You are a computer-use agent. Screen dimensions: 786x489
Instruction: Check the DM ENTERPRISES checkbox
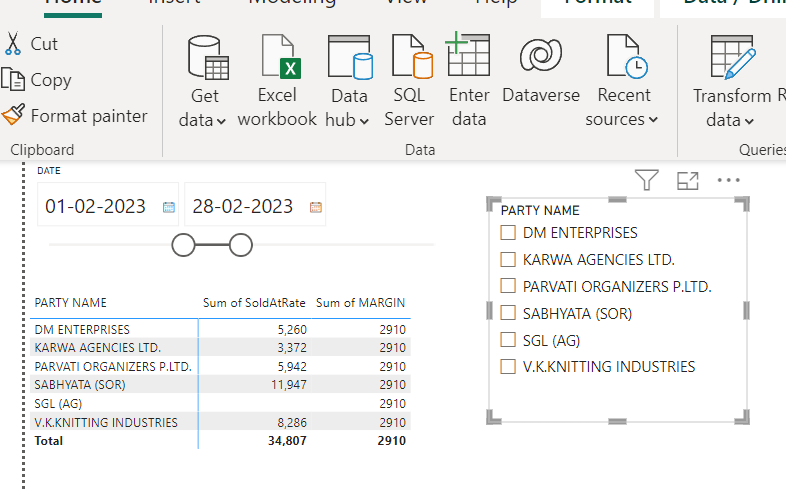(508, 232)
